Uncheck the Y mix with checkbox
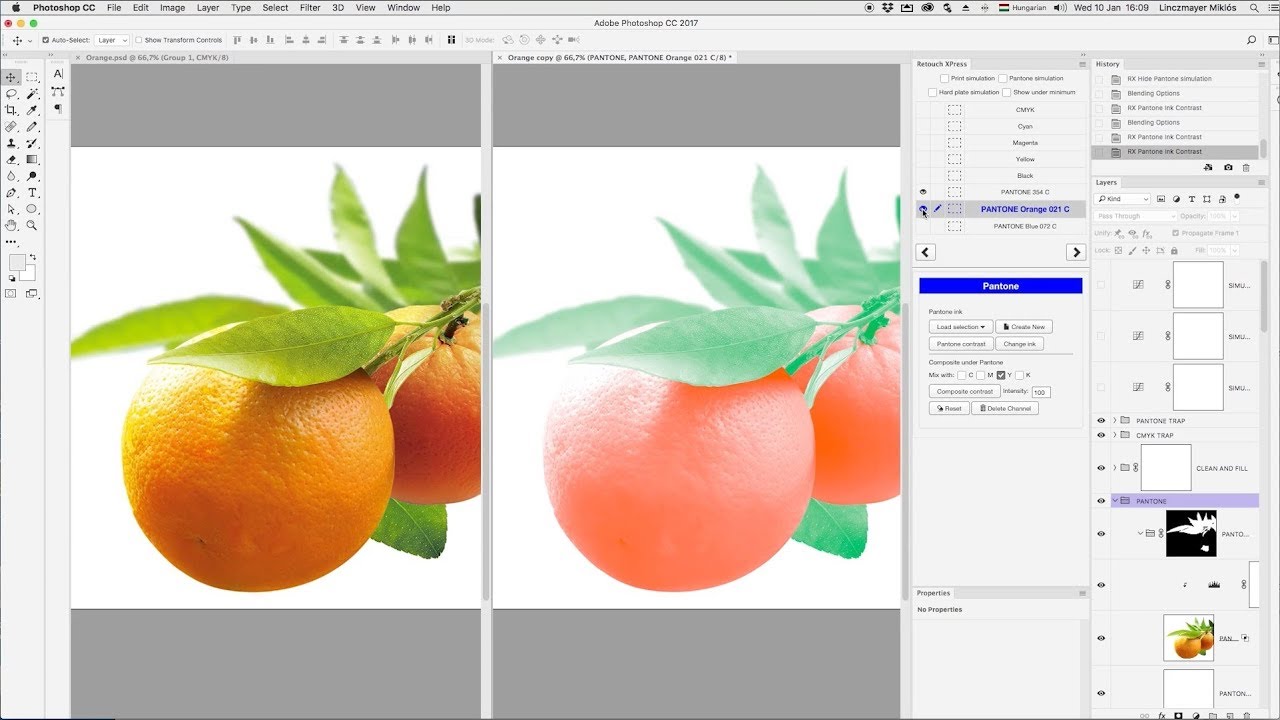The image size is (1280, 720). click(1001, 375)
